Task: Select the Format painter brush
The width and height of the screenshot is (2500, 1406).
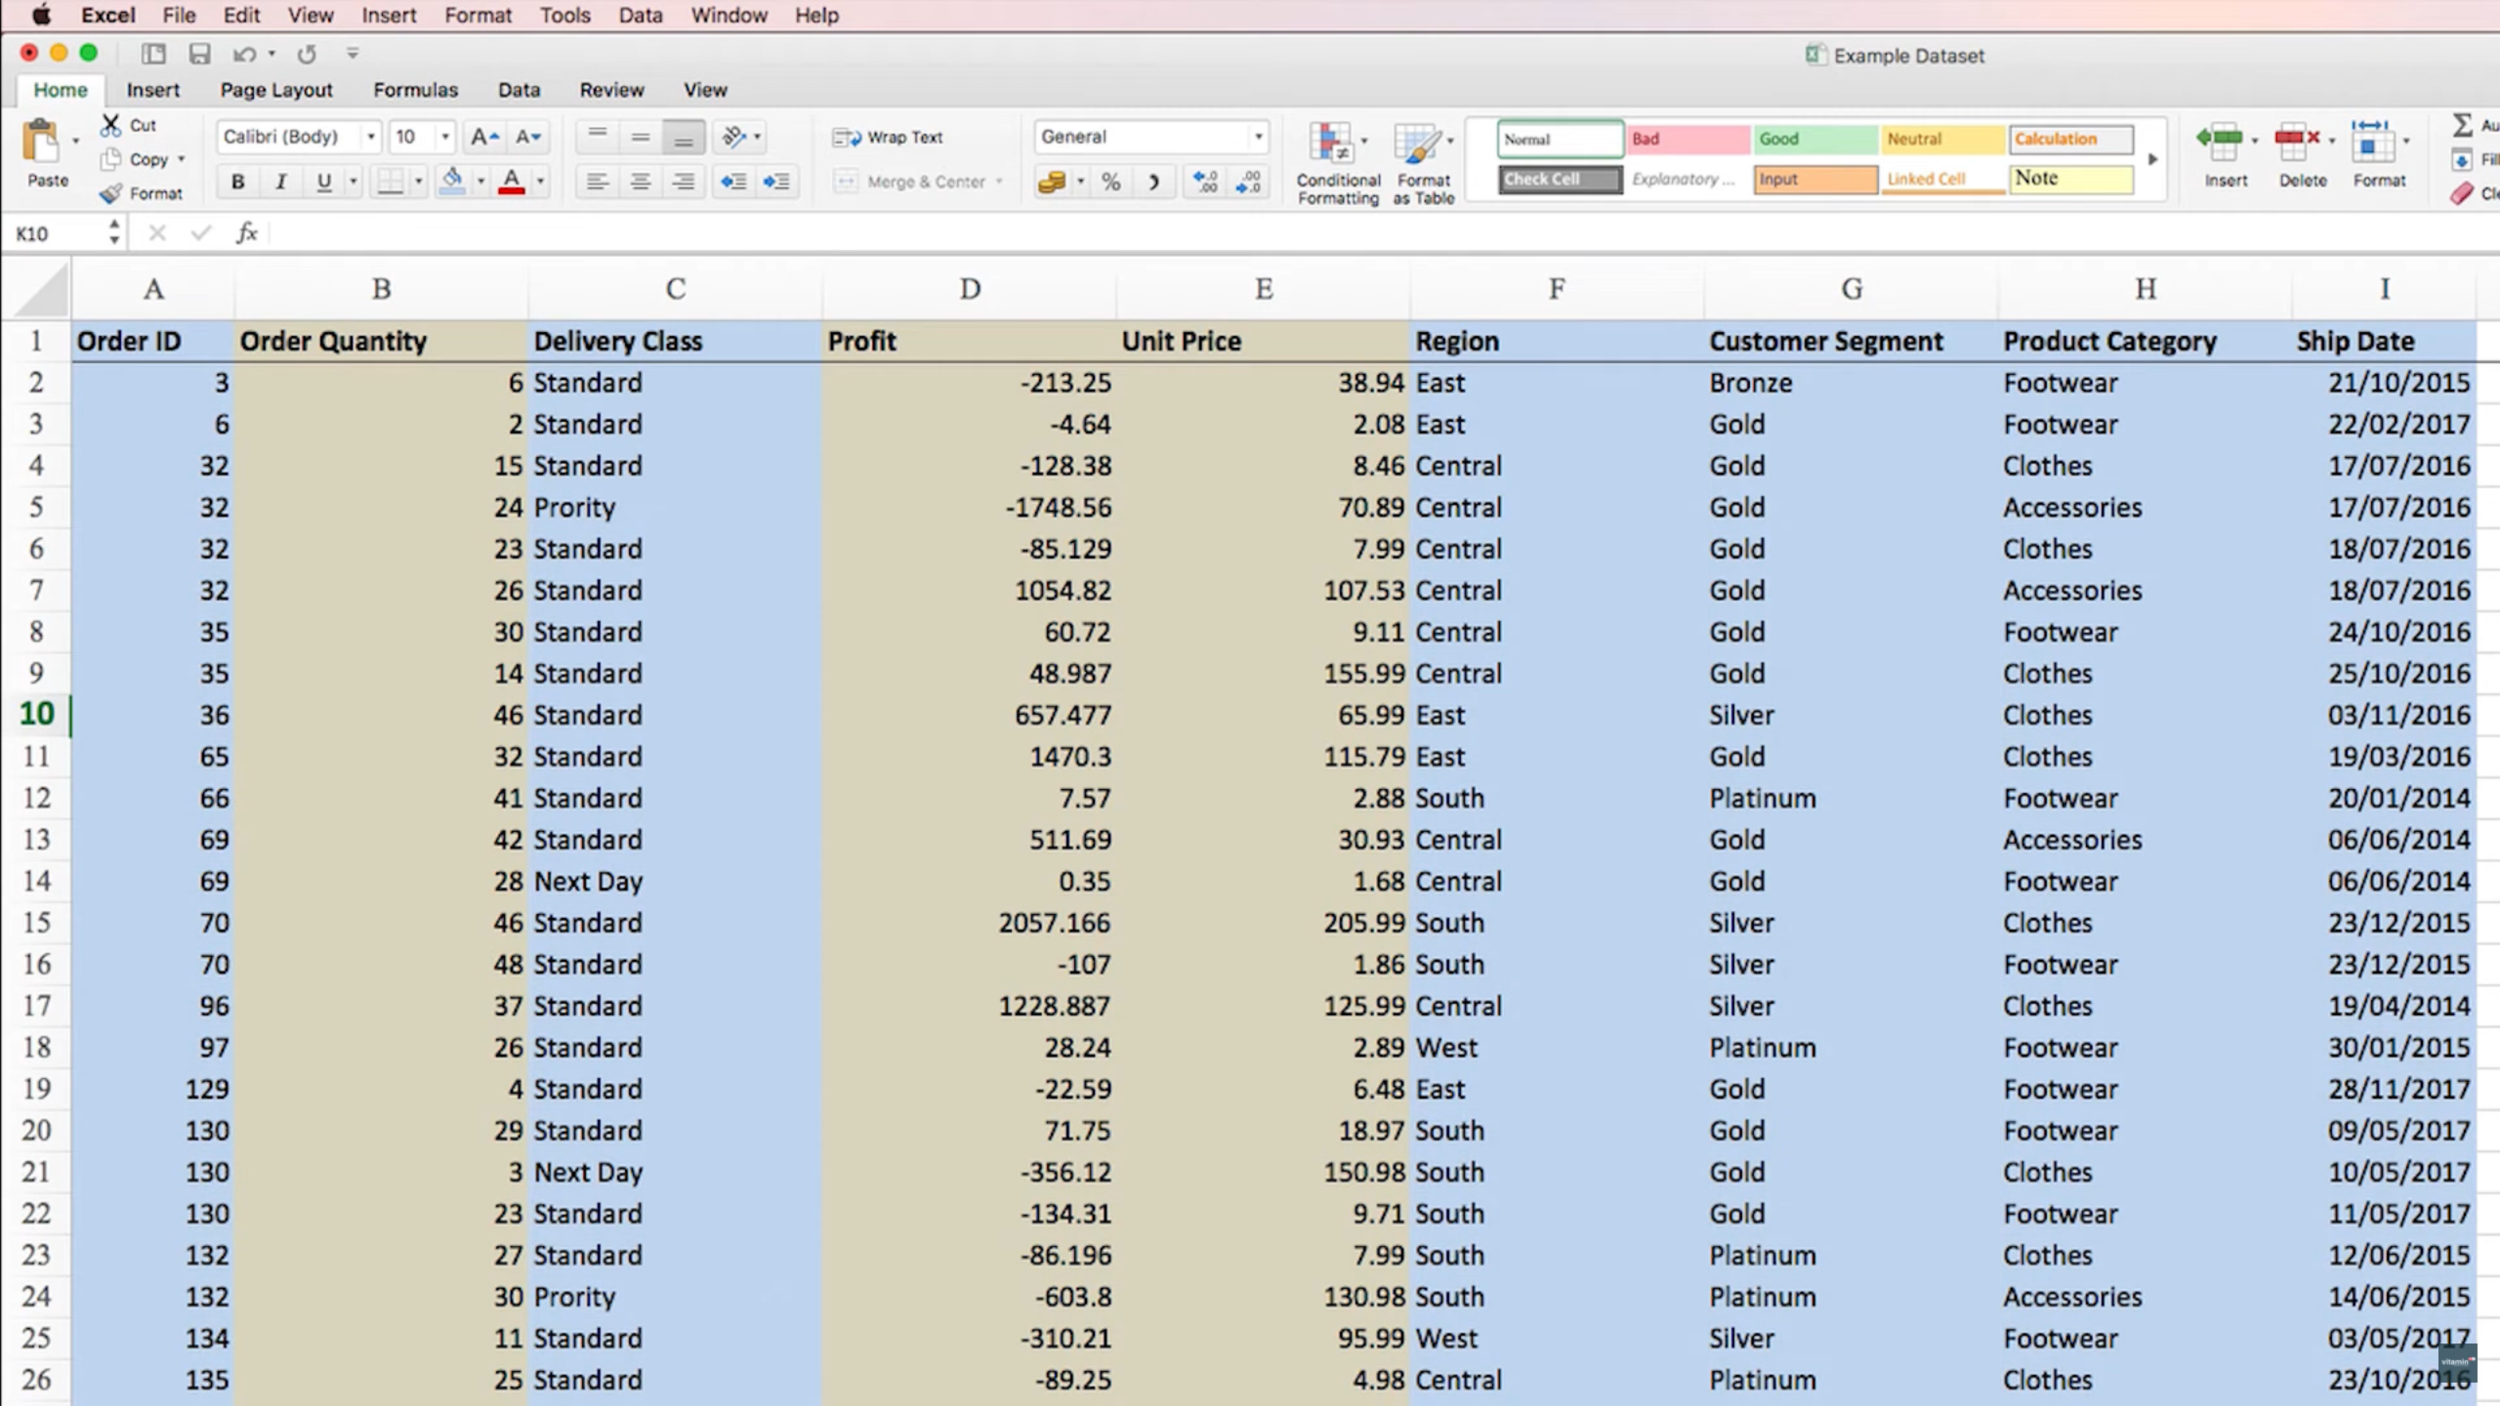Action: point(111,193)
